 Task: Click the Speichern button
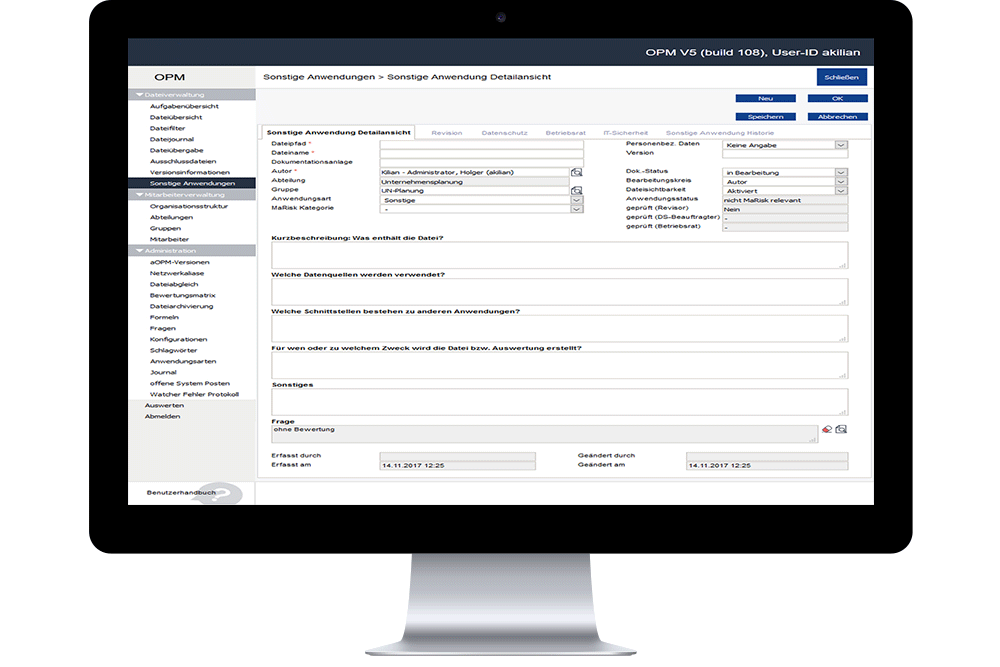[x=764, y=116]
